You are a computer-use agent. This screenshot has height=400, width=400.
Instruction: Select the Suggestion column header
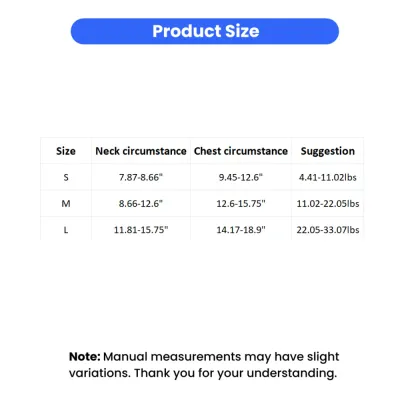pos(328,151)
